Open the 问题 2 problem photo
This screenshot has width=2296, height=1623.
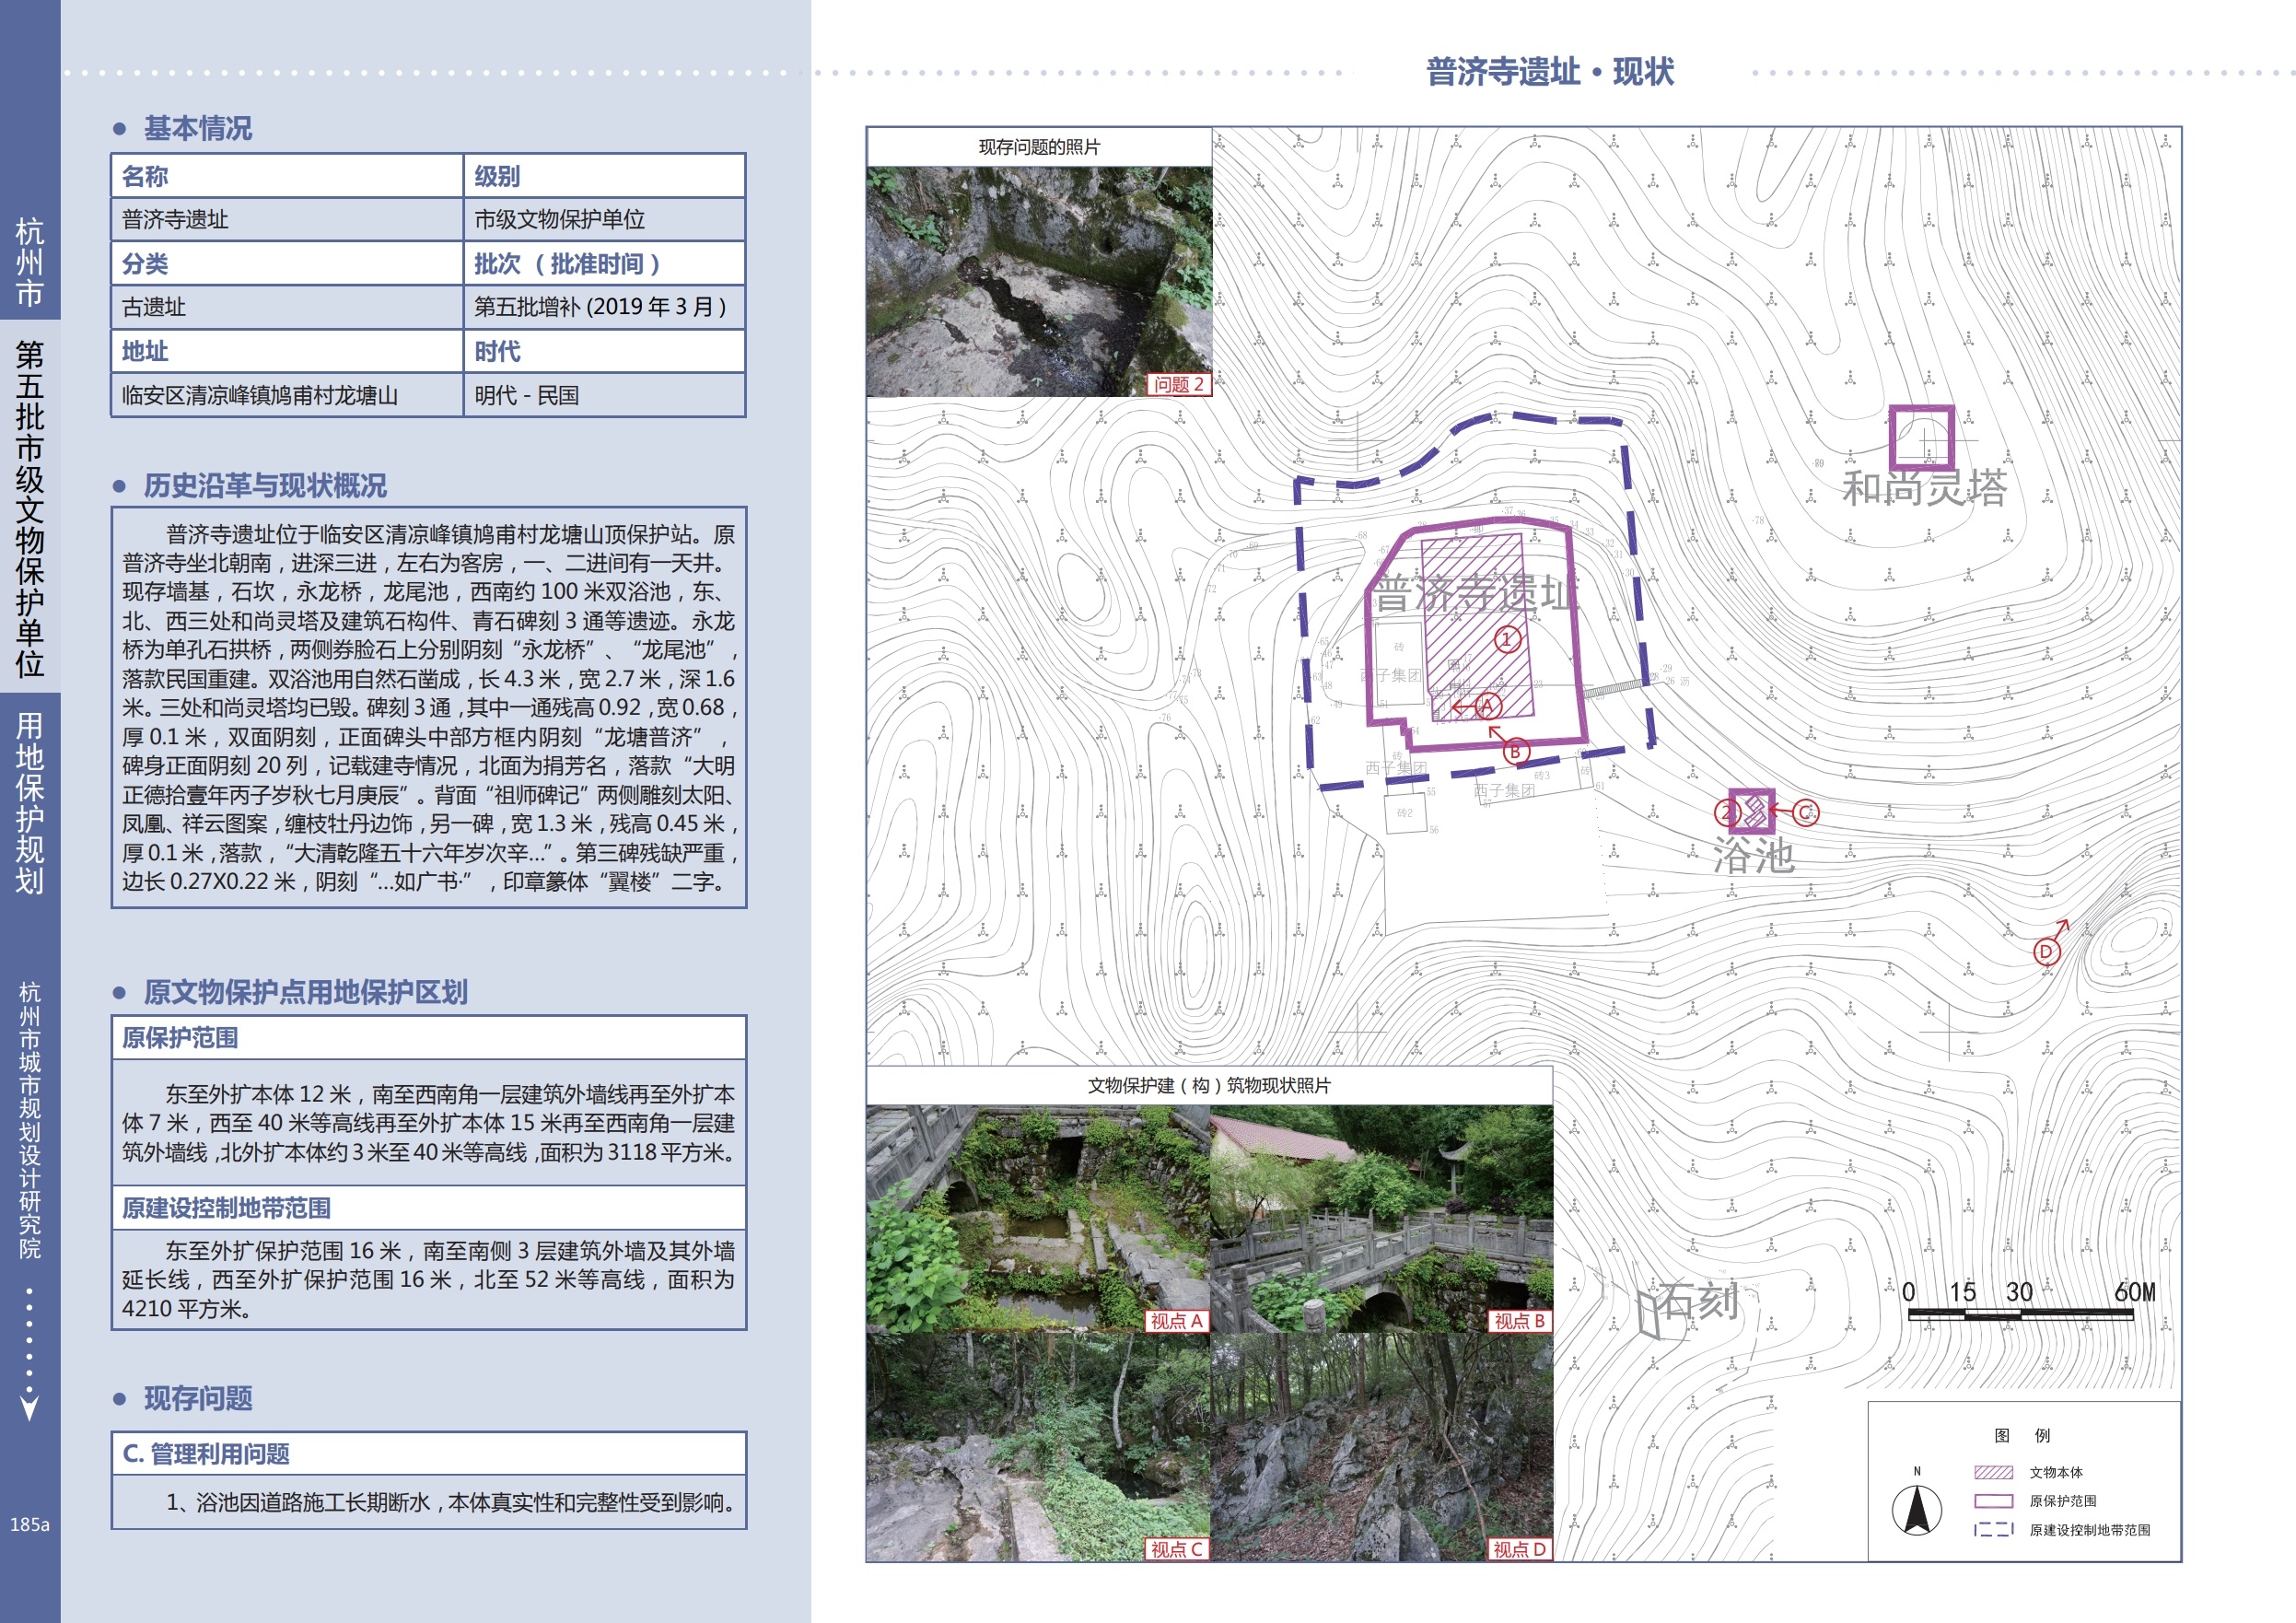coord(1038,281)
